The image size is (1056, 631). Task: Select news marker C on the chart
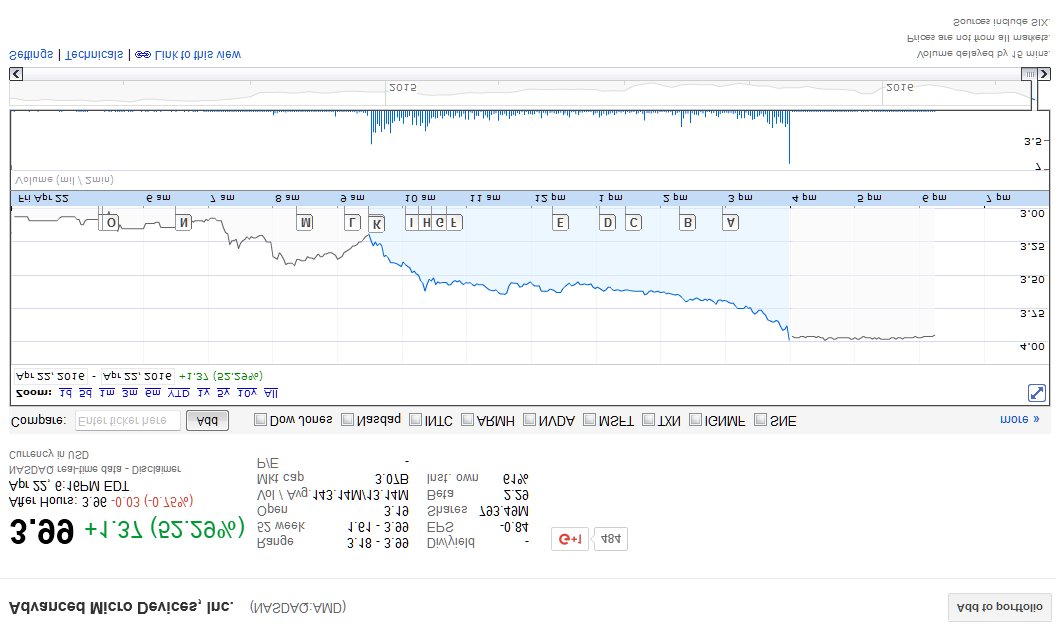tap(633, 222)
